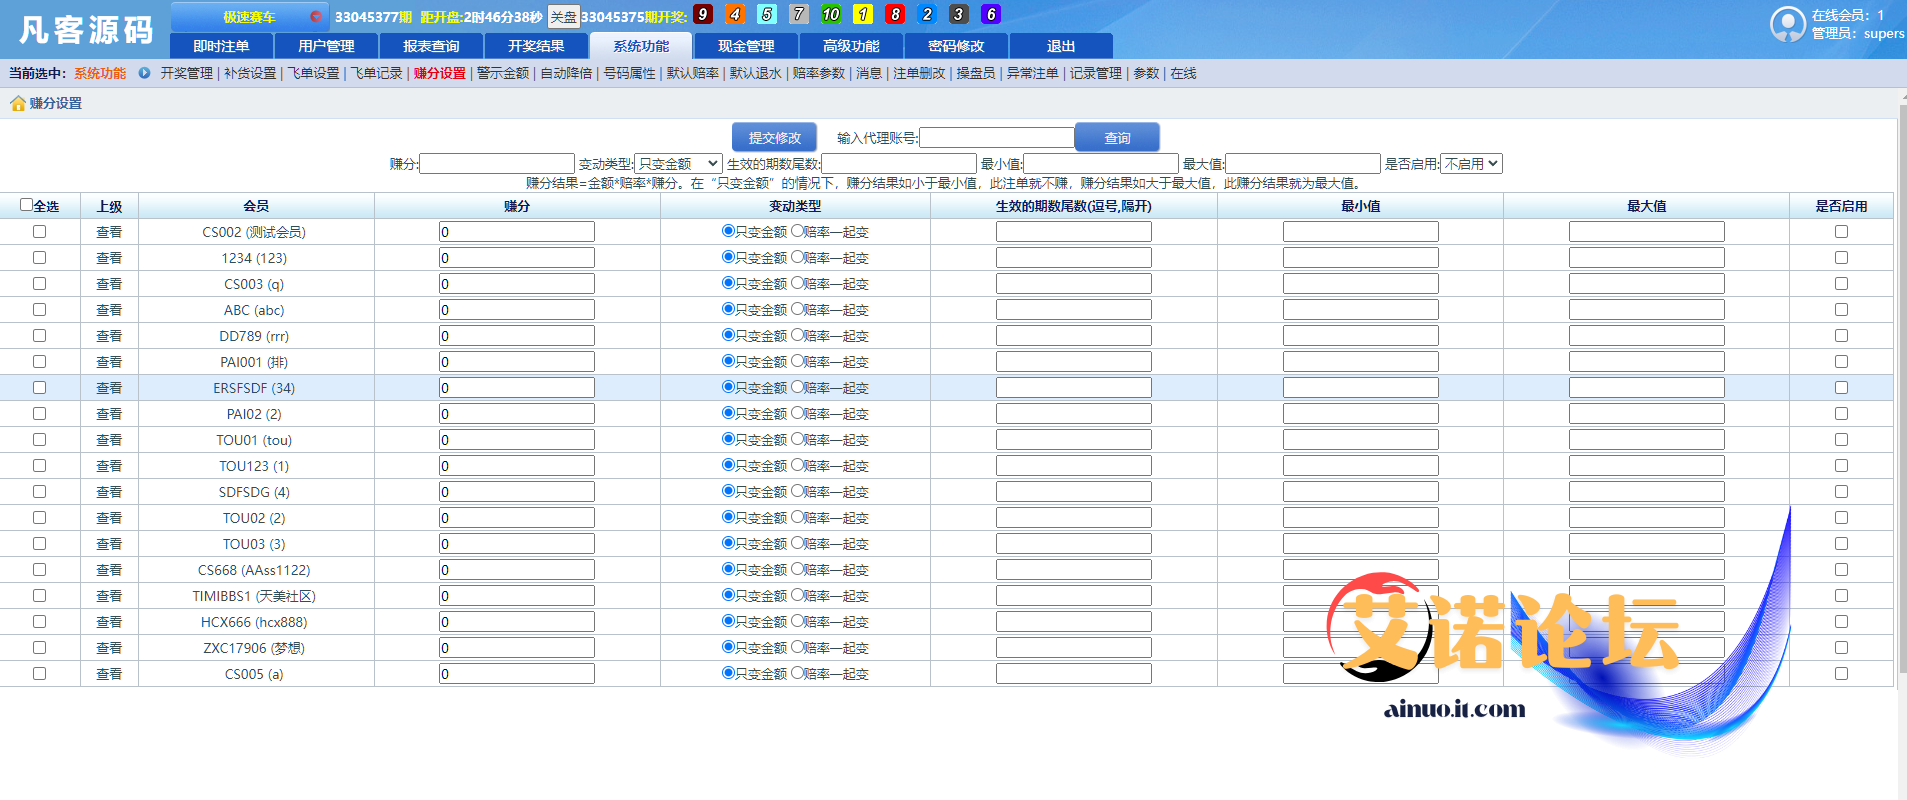Switch to the 用户管理 tab
The height and width of the screenshot is (800, 1907).
click(x=326, y=46)
